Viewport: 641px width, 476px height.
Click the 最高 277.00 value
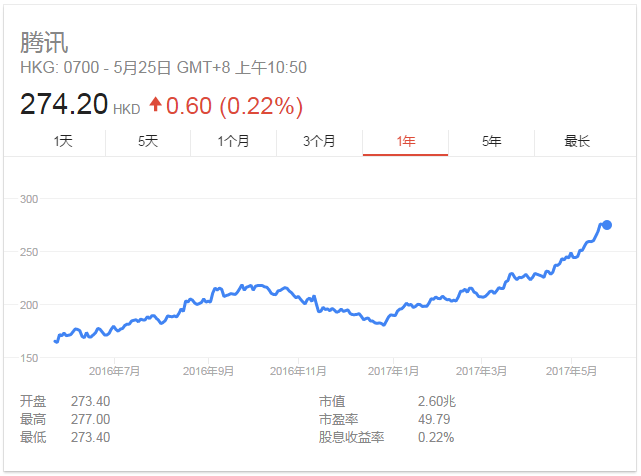[x=90, y=419]
